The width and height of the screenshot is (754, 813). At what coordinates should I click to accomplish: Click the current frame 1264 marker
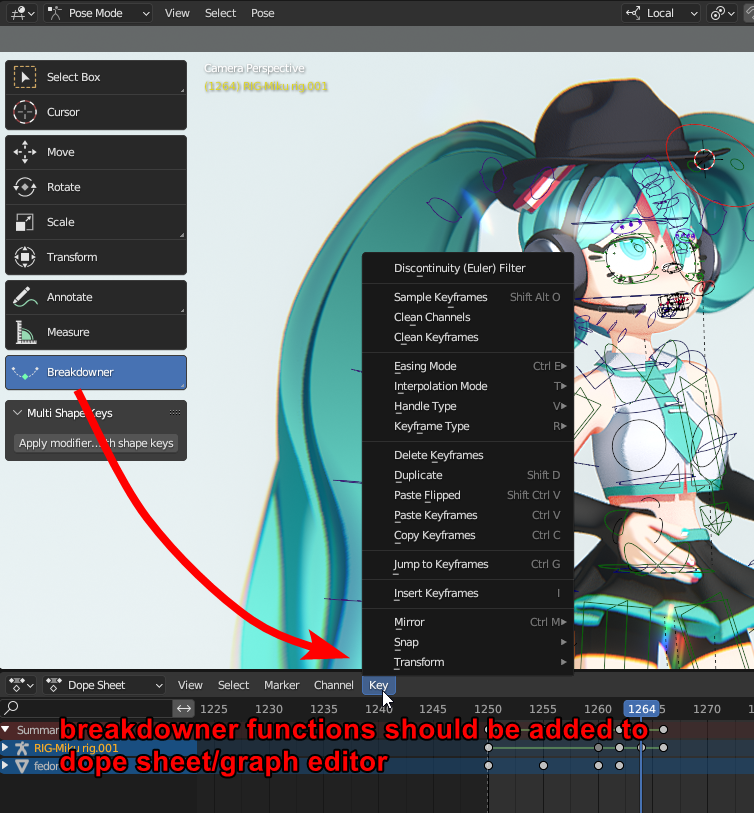point(641,709)
